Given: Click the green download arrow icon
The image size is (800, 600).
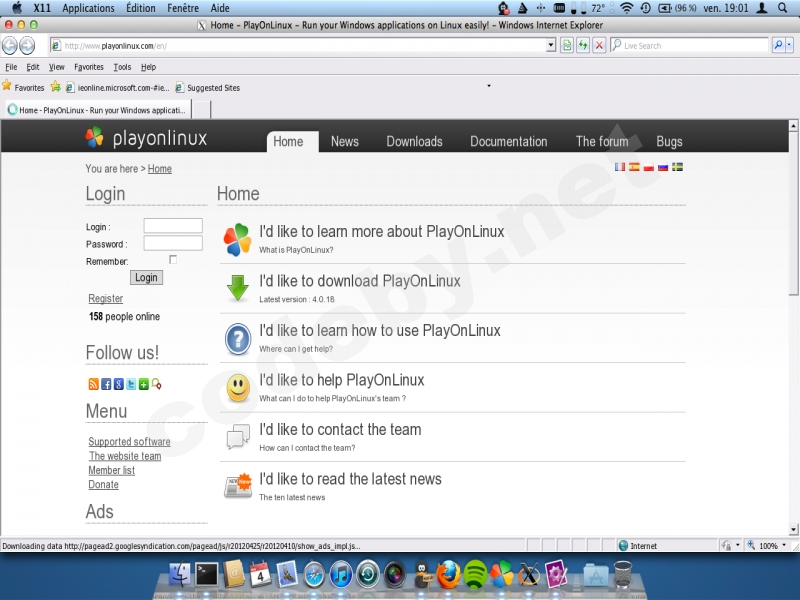Looking at the screenshot, I should tap(237, 288).
